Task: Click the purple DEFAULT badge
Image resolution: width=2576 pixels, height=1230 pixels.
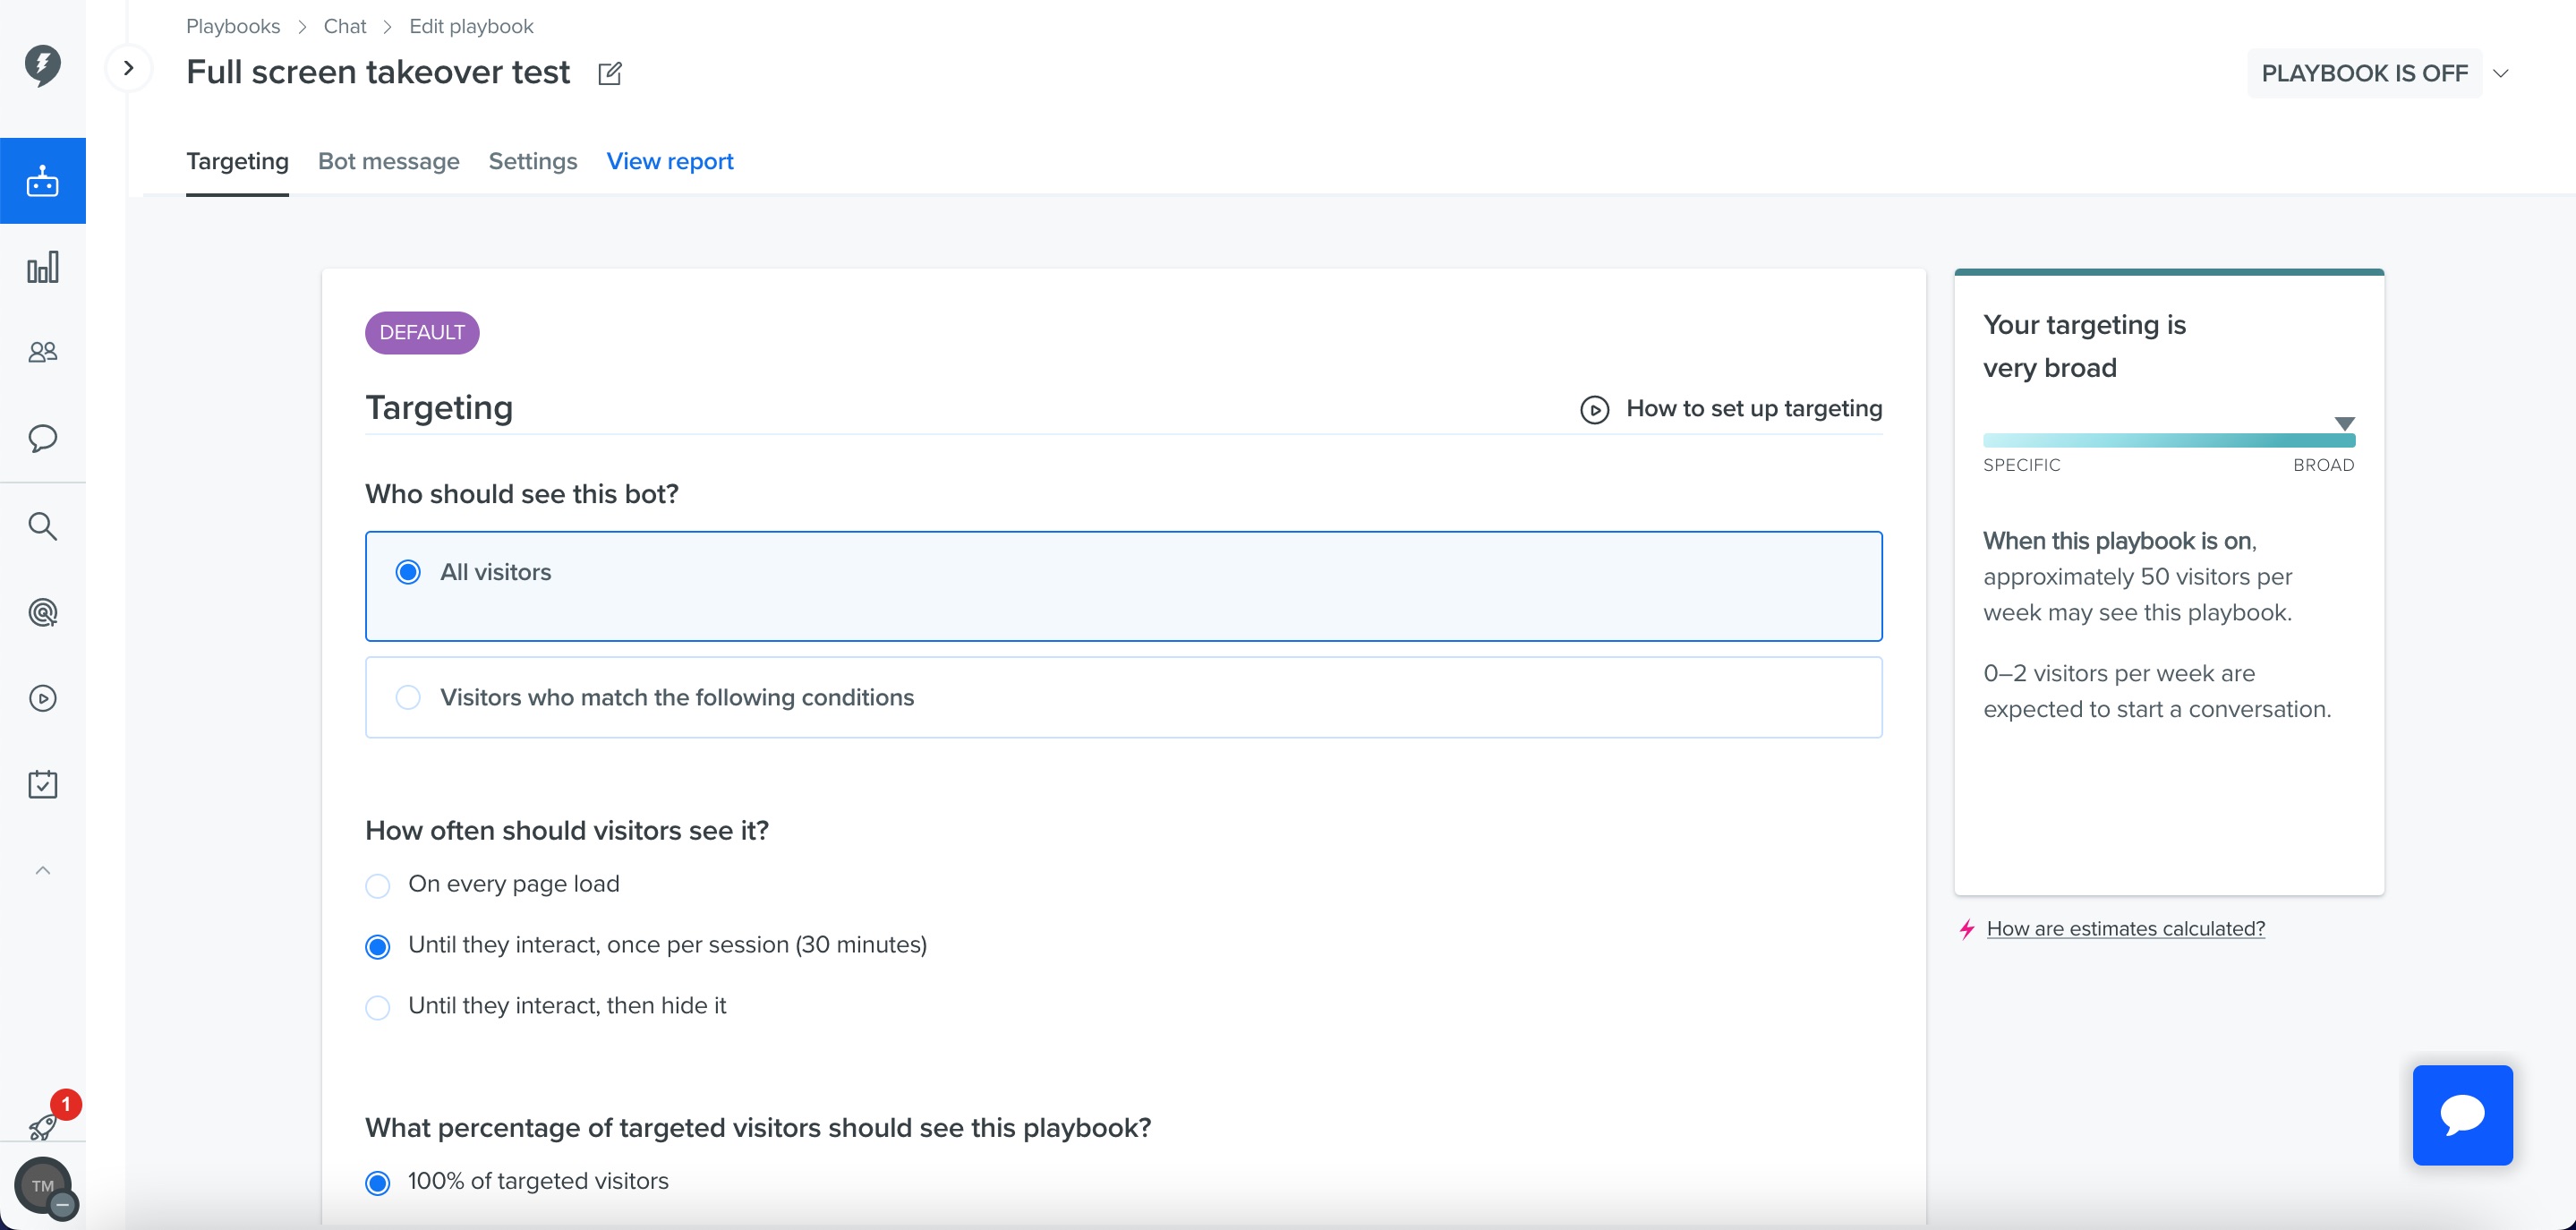Action: [x=422, y=332]
